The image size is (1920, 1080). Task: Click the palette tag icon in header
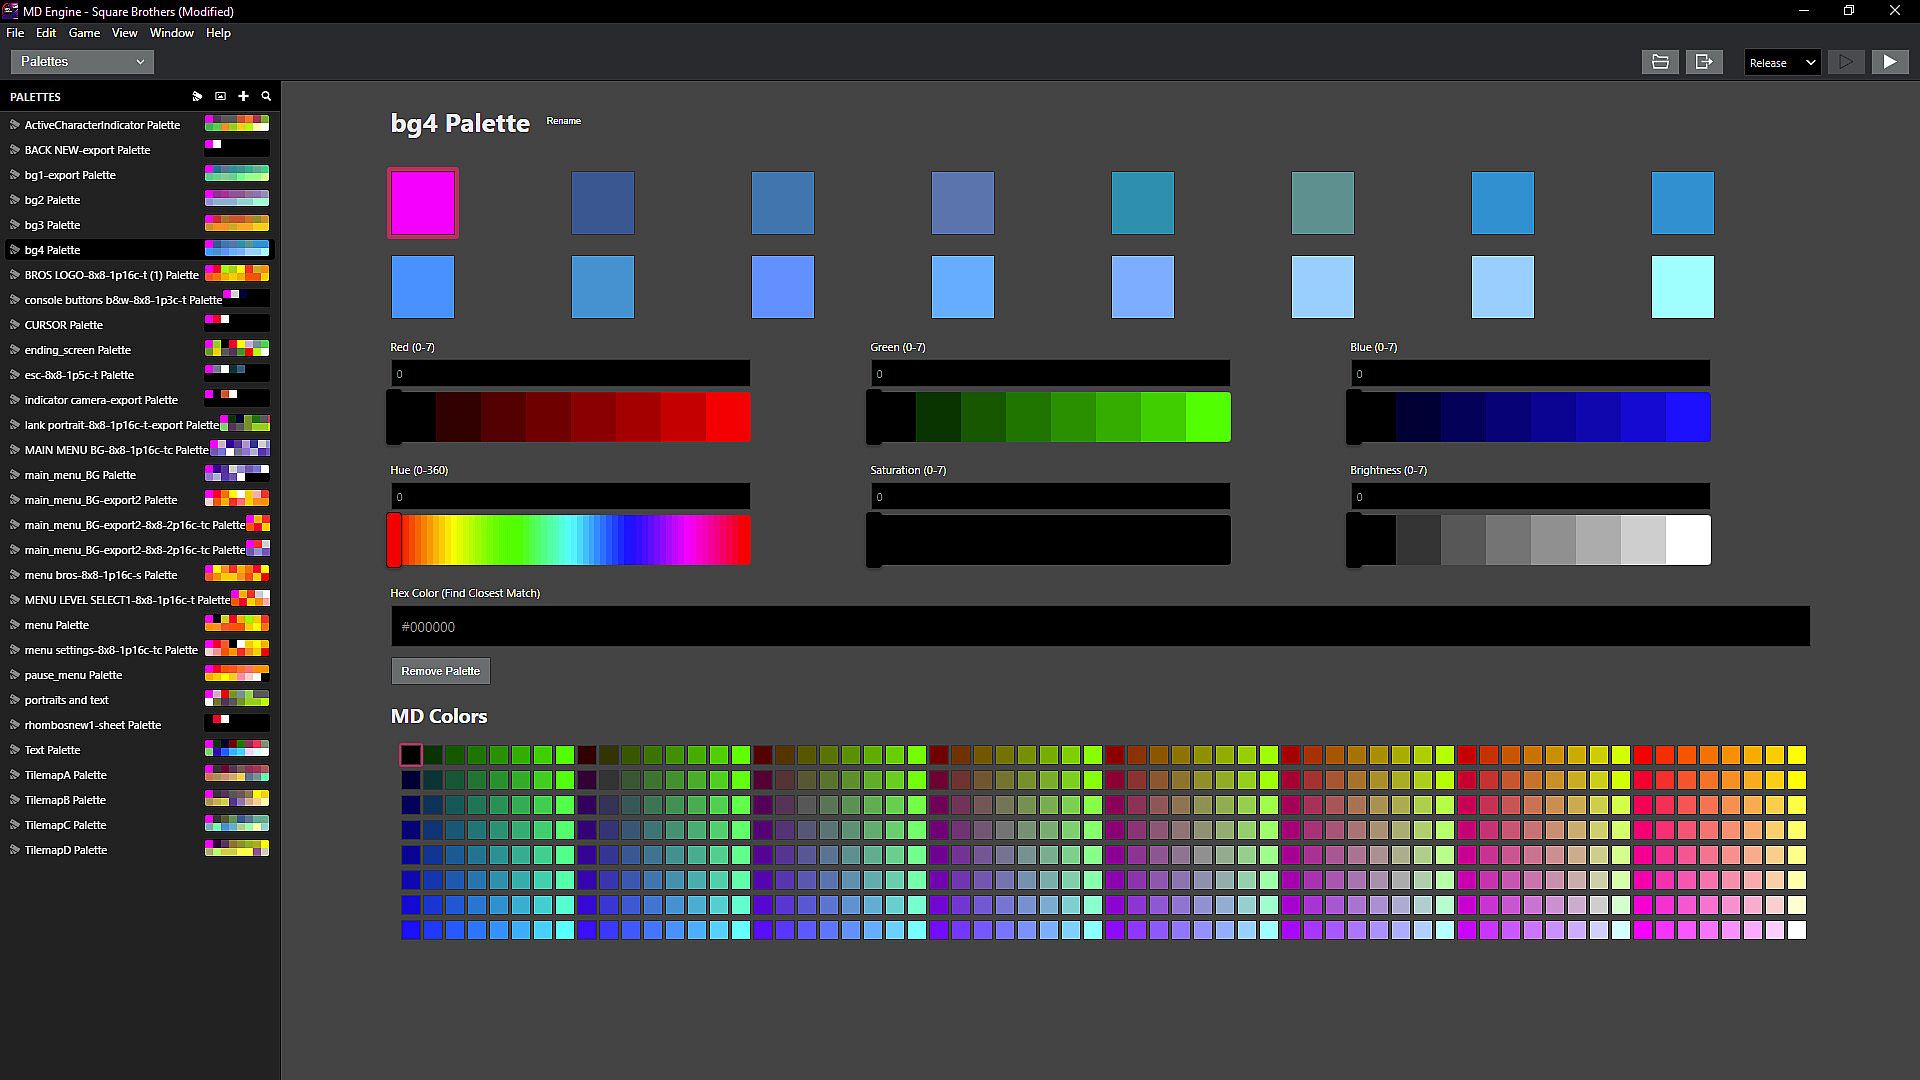click(x=197, y=97)
